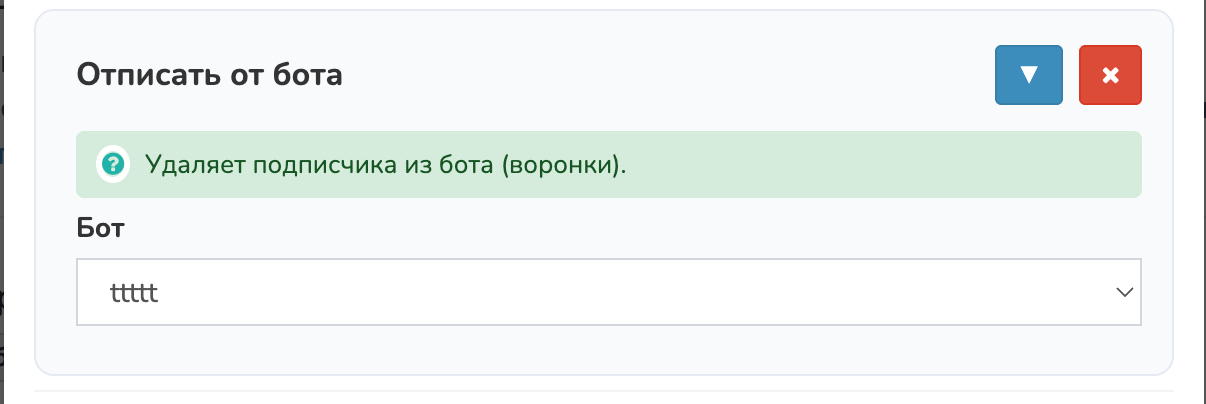Image resolution: width=1206 pixels, height=404 pixels.
Task: Click the Удаляет подписчика из бота hint text
Action: tap(385, 164)
